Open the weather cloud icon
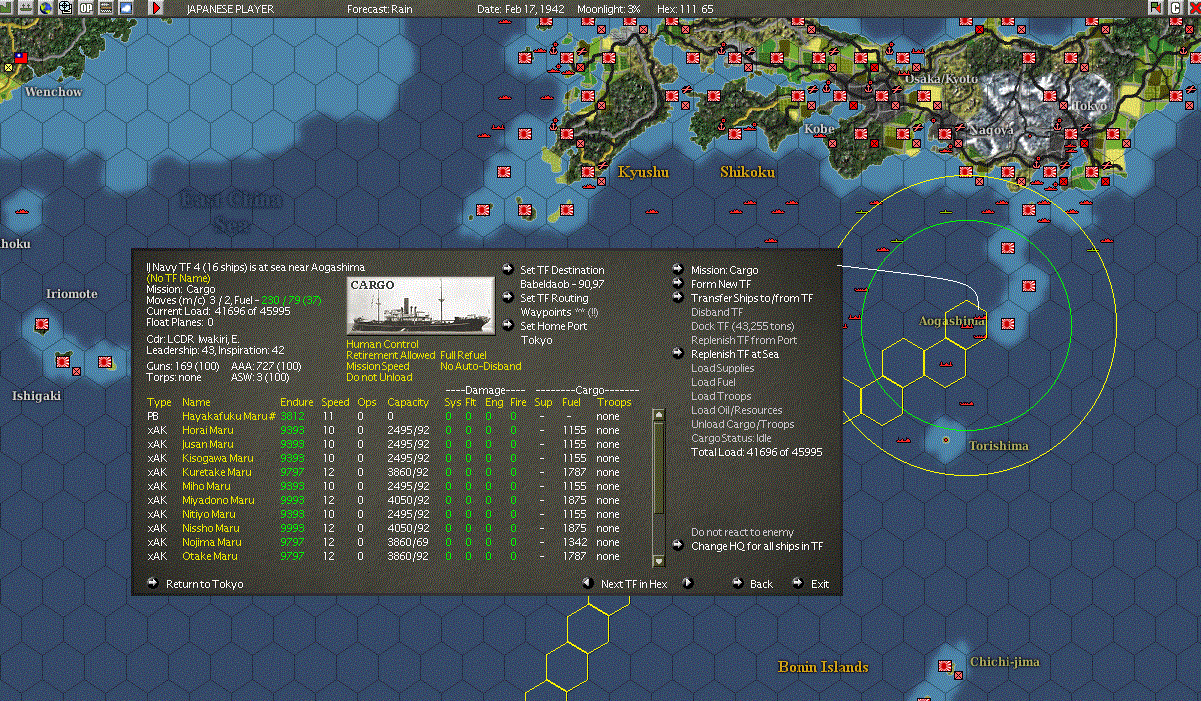The image size is (1201, 701). pyautogui.click(x=126, y=8)
